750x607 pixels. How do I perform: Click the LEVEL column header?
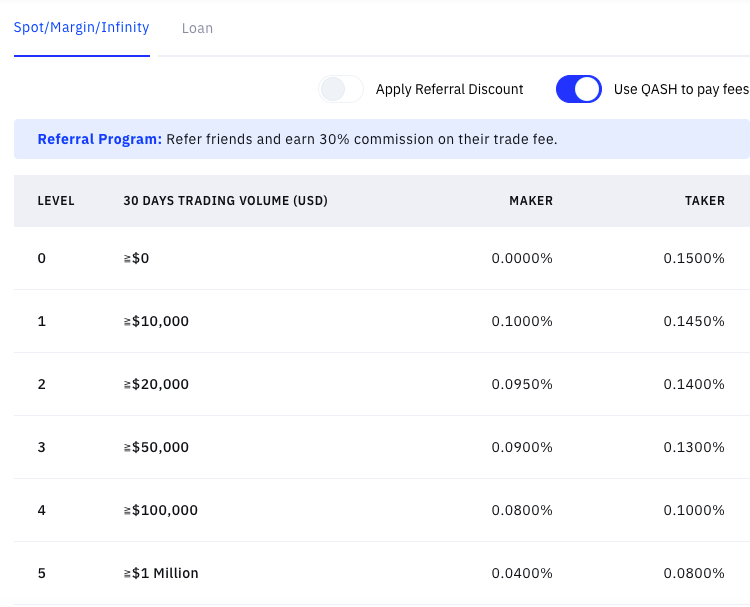[x=56, y=201]
